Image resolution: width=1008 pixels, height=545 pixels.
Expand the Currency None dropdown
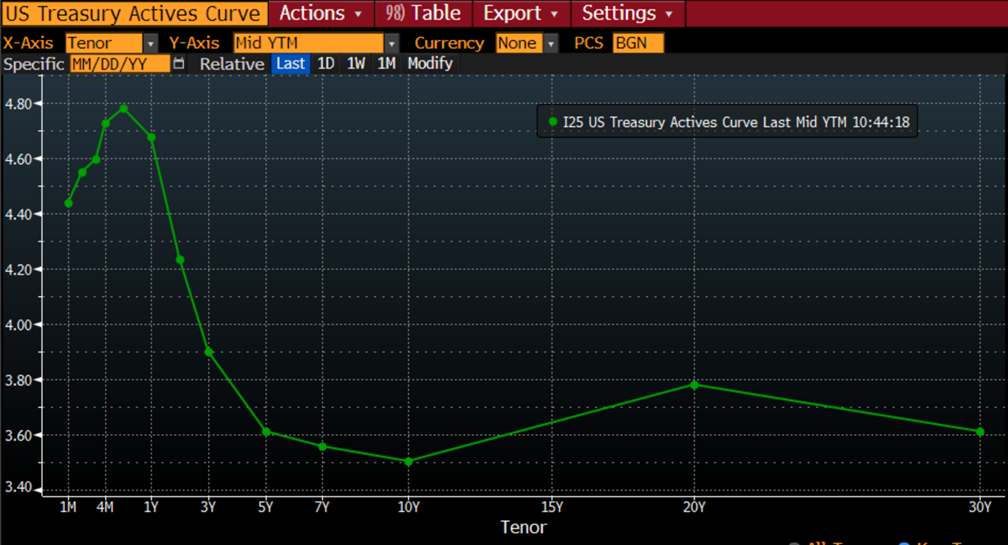[x=551, y=43]
